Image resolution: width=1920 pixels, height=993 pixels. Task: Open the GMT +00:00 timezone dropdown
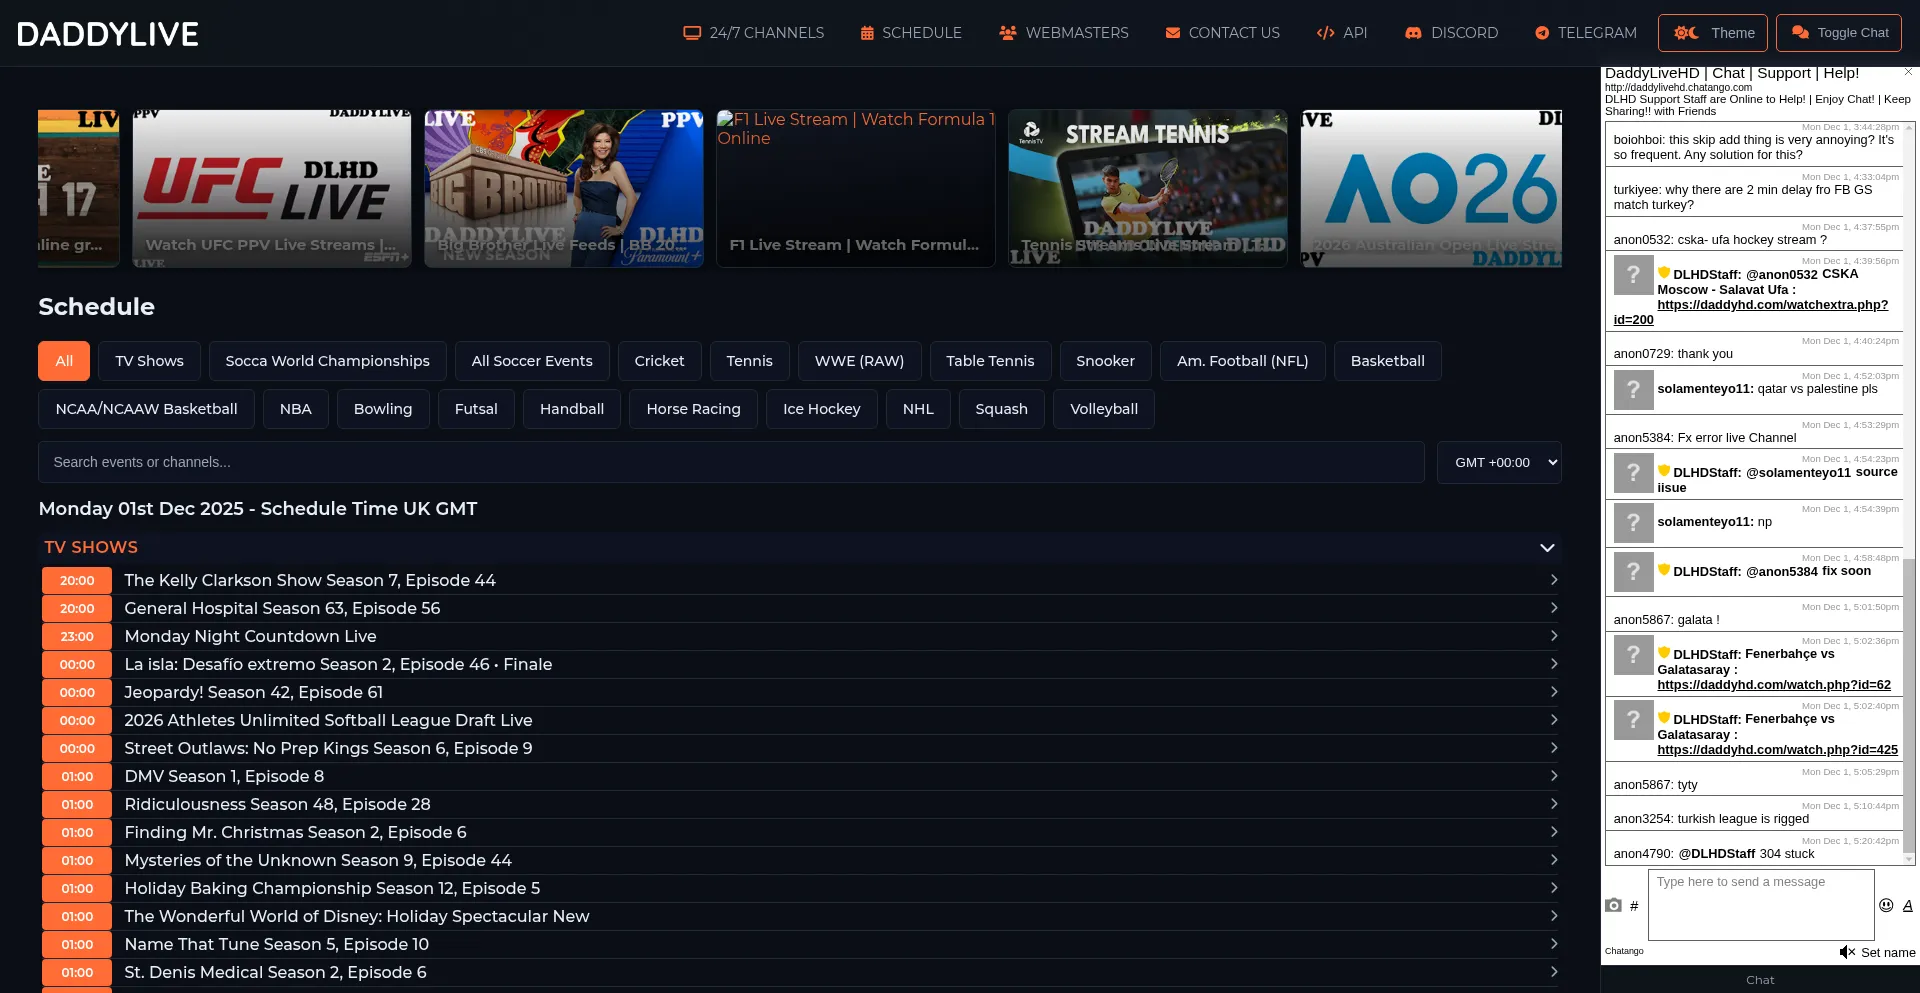(x=1498, y=462)
